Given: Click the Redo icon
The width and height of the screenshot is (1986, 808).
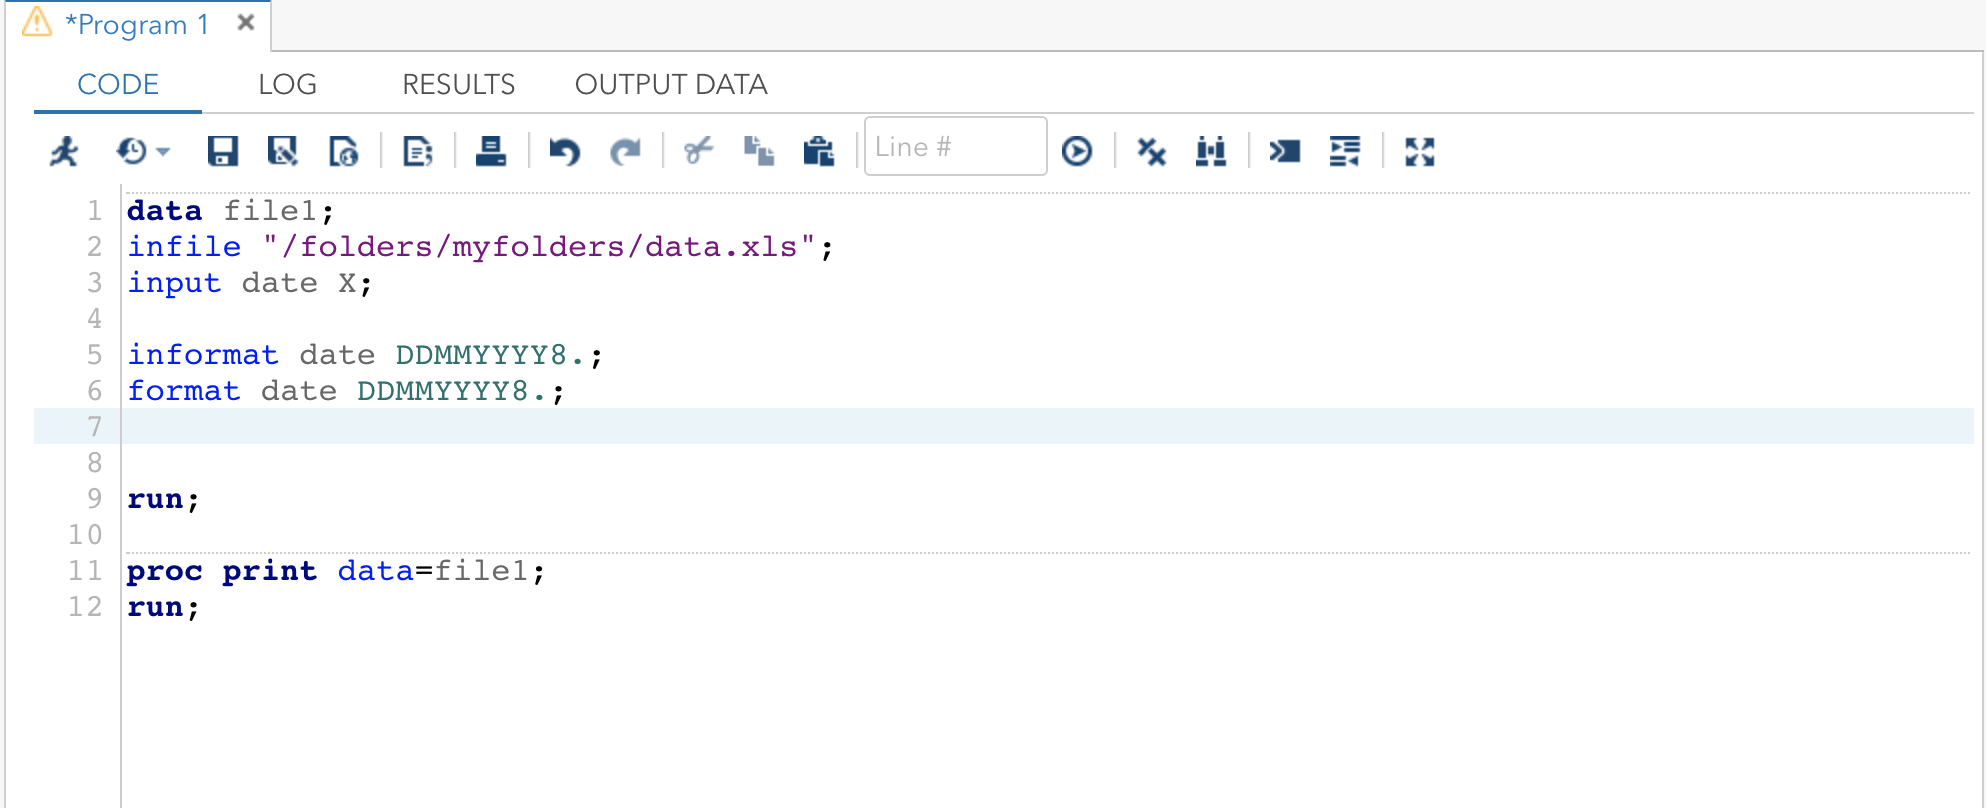Looking at the screenshot, I should [x=626, y=152].
